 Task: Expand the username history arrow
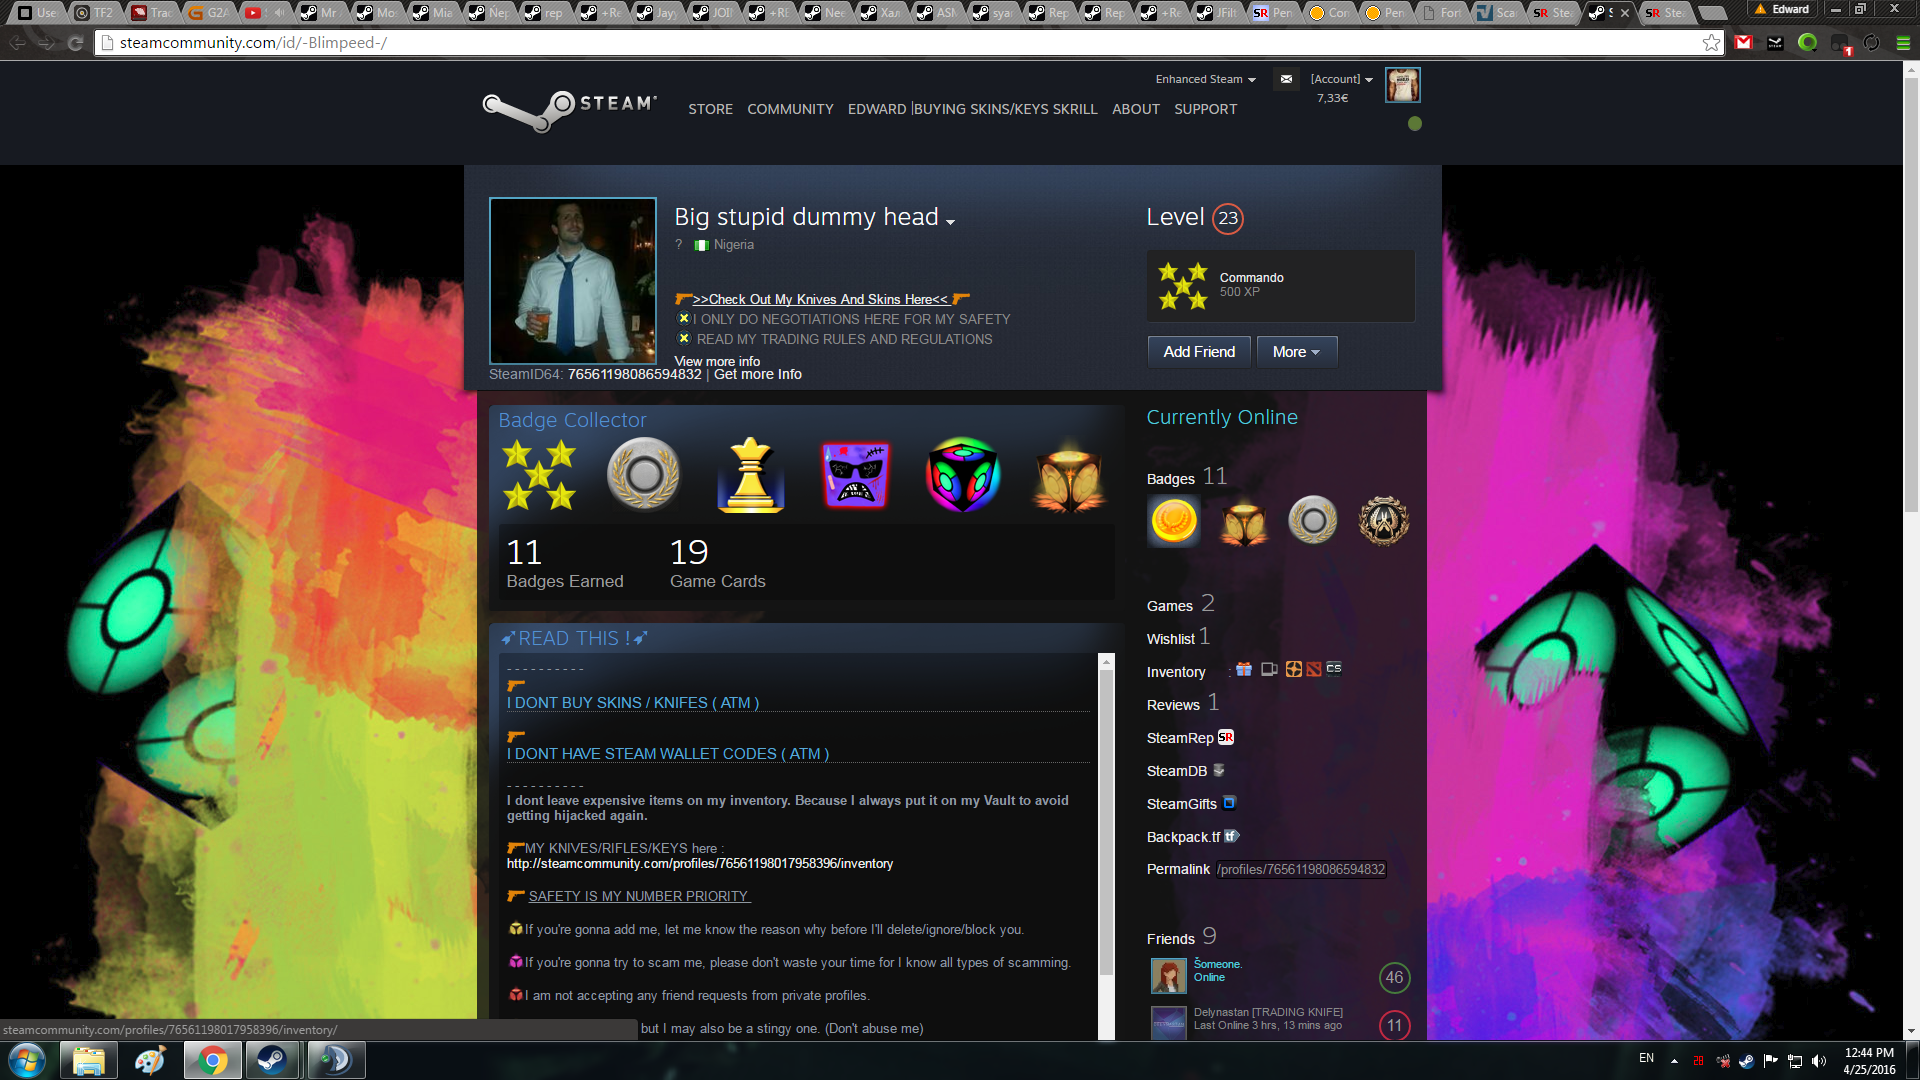click(x=951, y=222)
